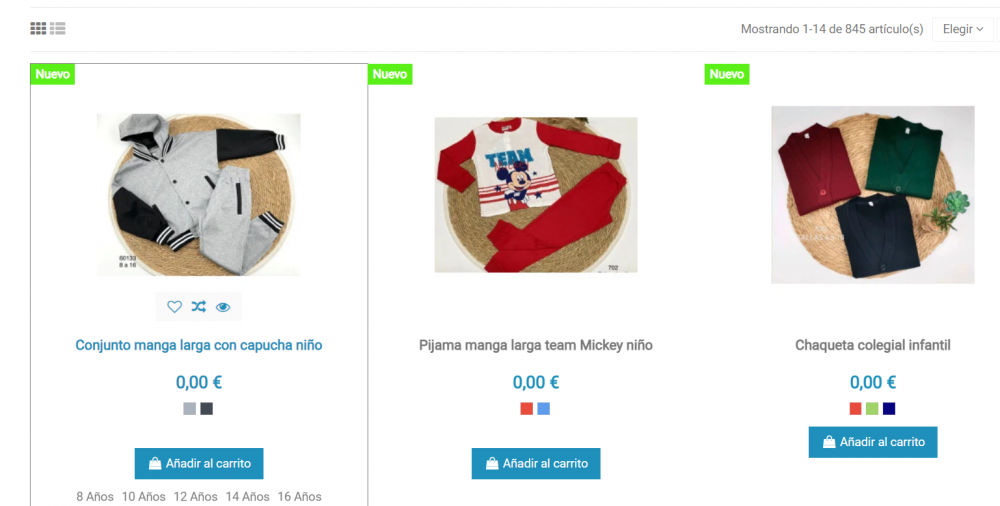
Task: Add Chaqueta colegial to cart
Action: point(872,442)
